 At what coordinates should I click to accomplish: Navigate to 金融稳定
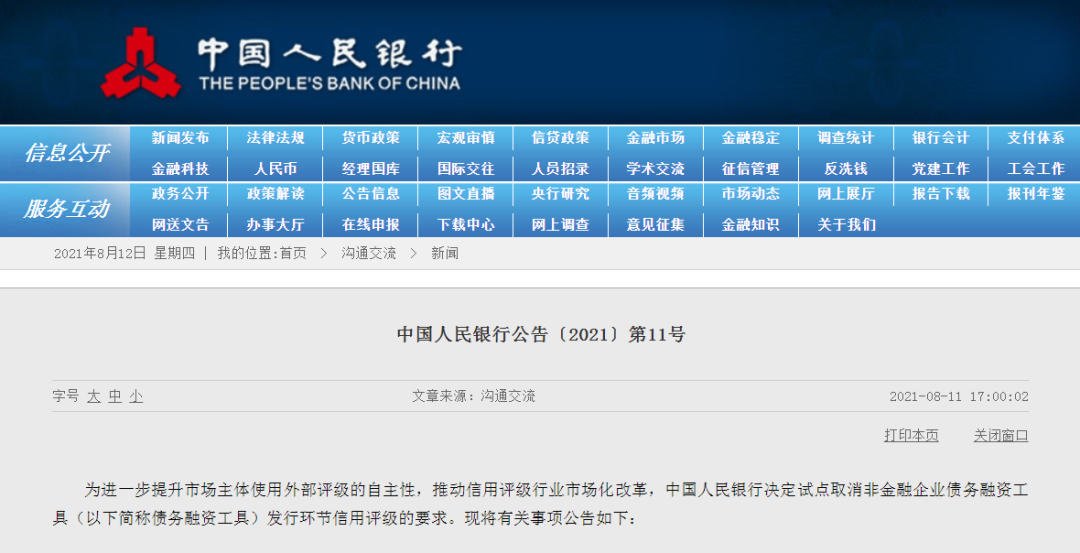[751, 138]
